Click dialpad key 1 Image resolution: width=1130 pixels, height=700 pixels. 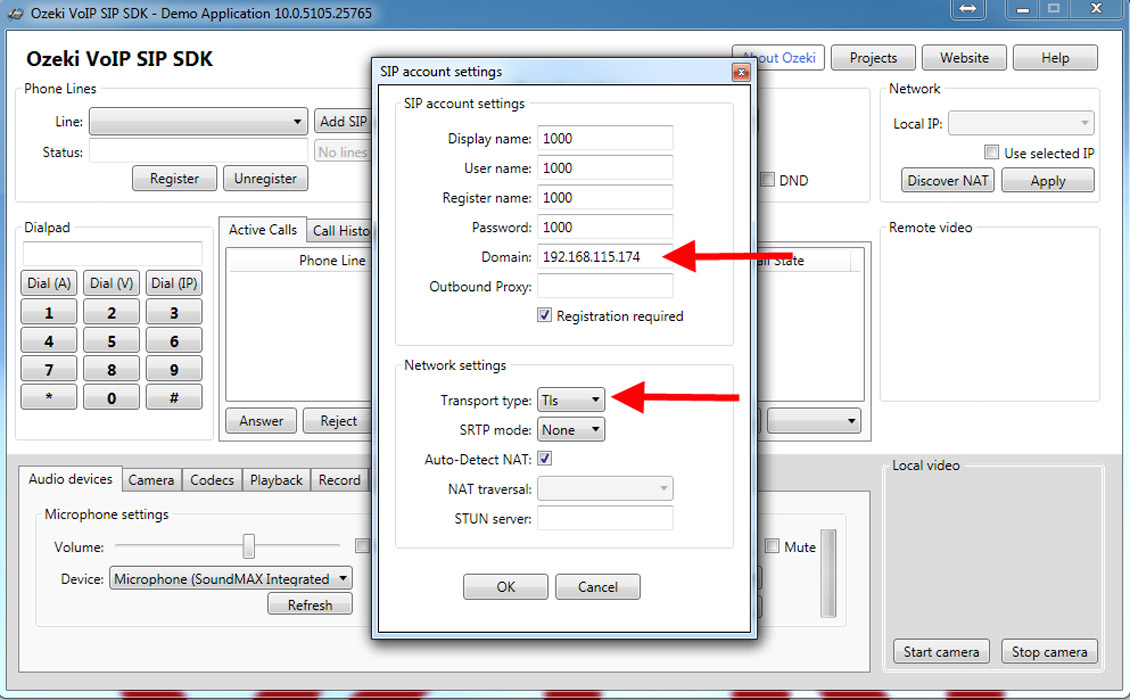point(49,312)
